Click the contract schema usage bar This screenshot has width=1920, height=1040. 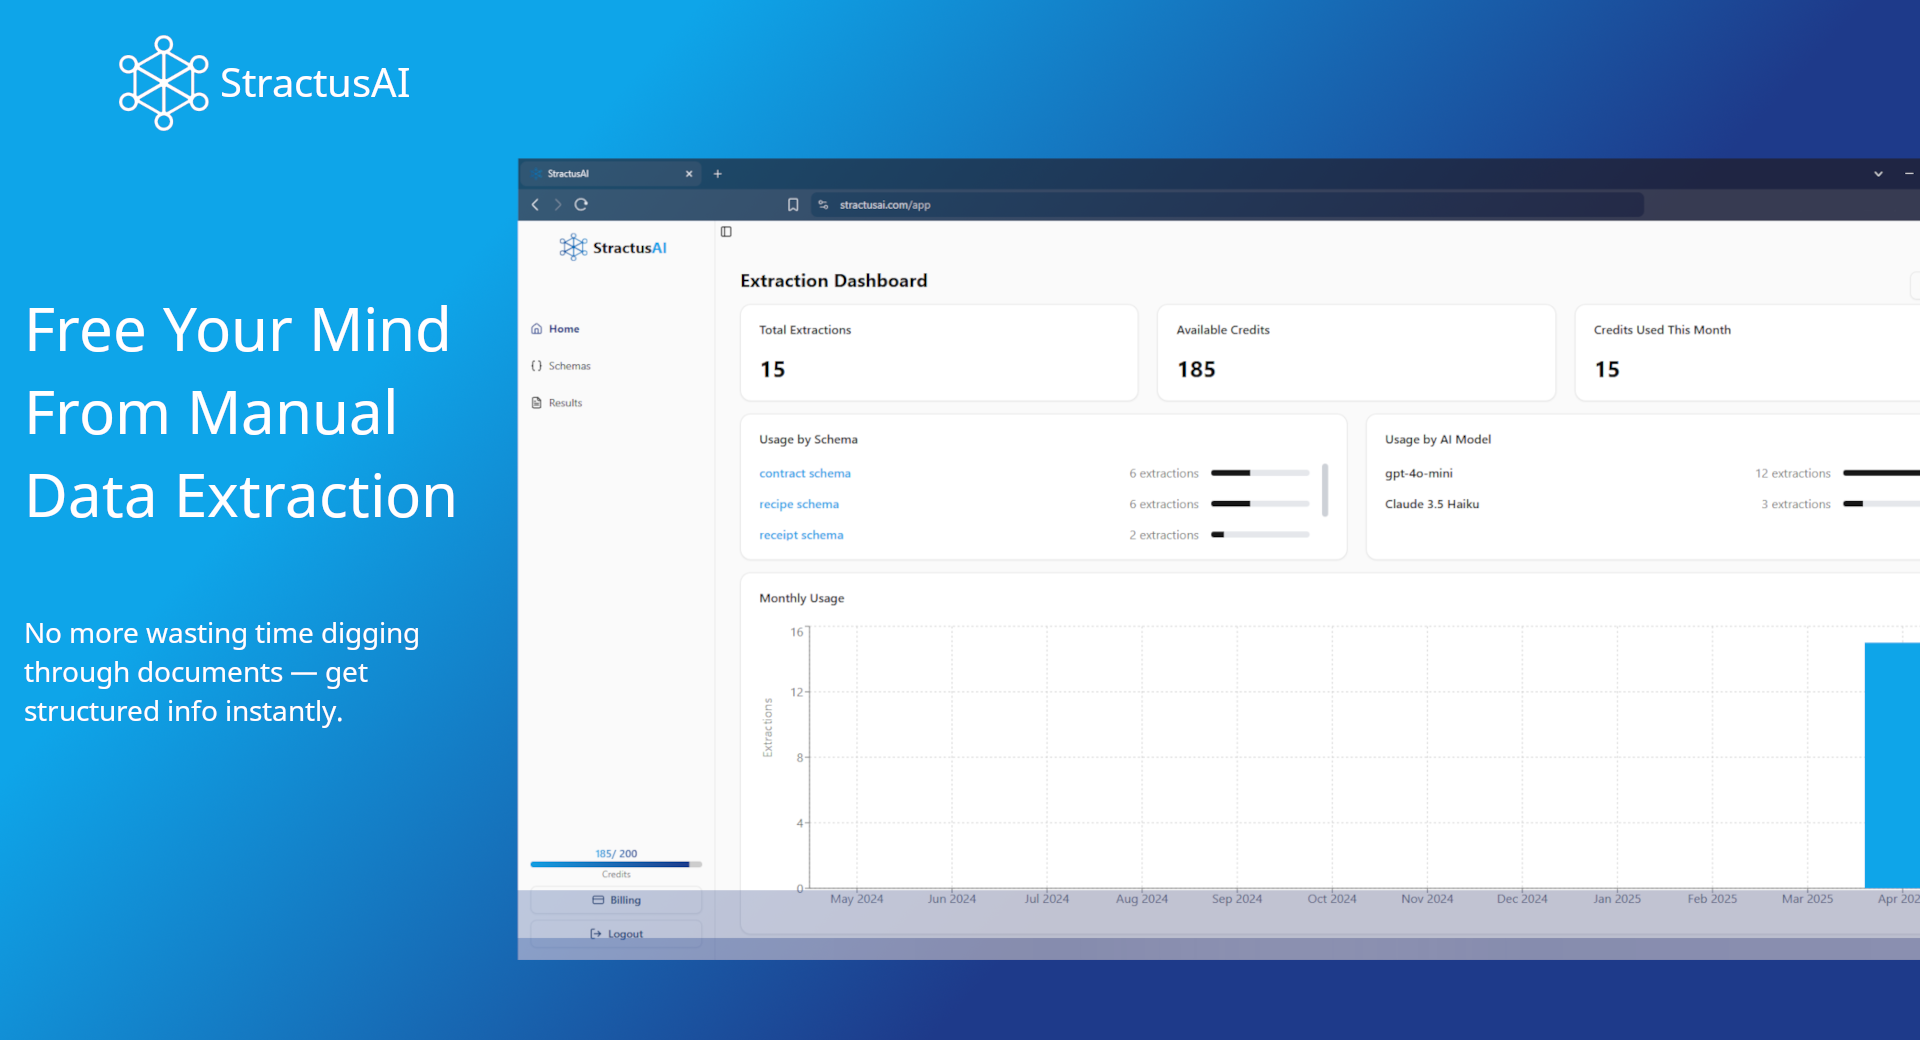pos(1260,473)
